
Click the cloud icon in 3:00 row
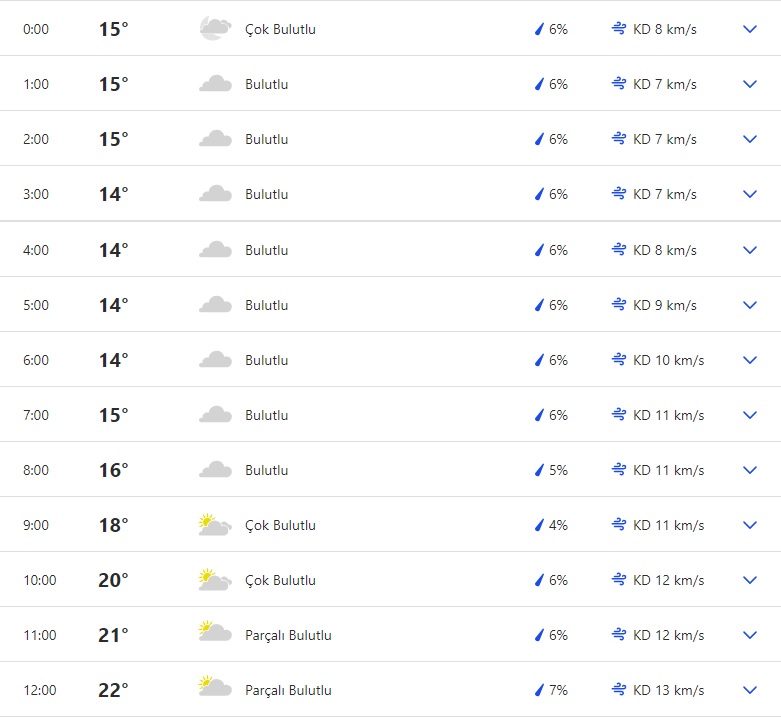pyautogui.click(x=215, y=194)
